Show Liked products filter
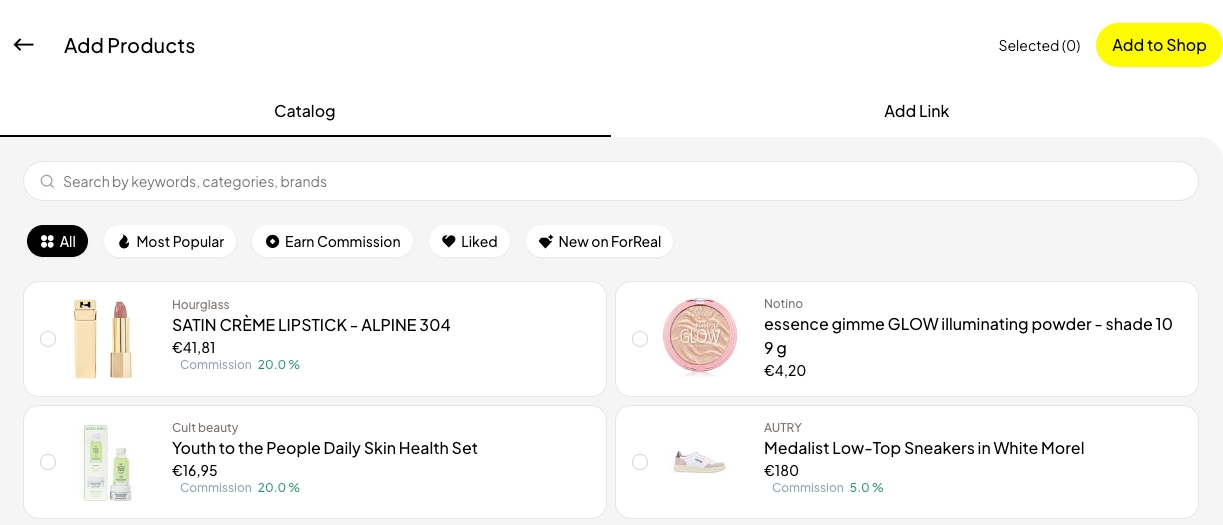This screenshot has height=525, width=1223. (x=469, y=242)
